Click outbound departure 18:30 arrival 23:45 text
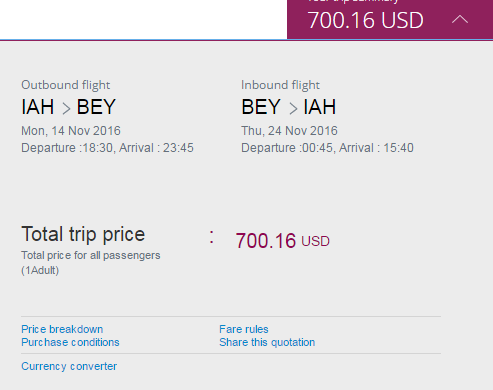Screen dimensions: 493x390 (107, 148)
